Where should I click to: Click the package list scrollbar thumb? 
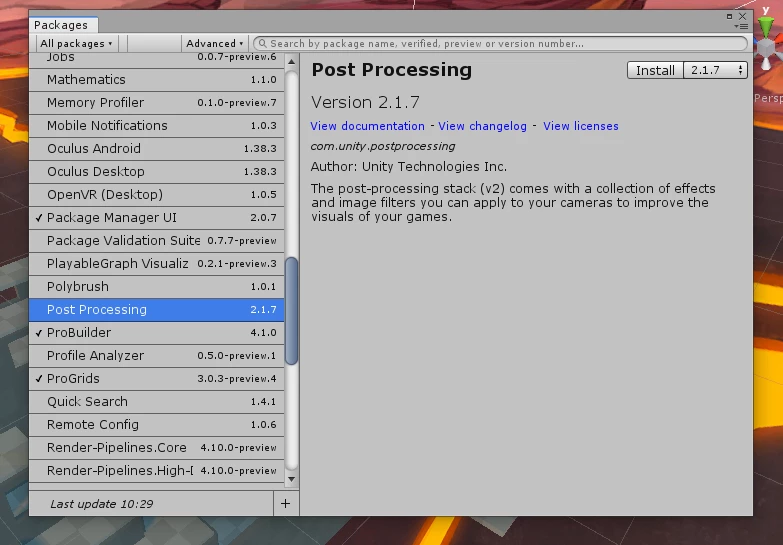pyautogui.click(x=292, y=311)
